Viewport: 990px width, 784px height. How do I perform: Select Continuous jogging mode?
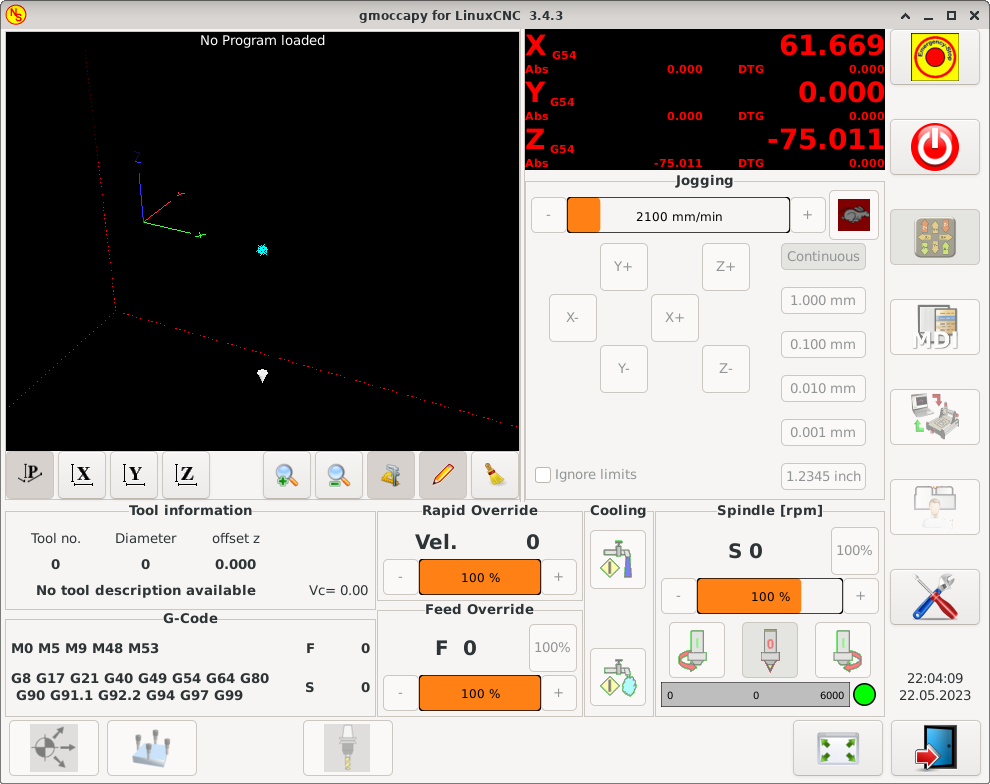pyautogui.click(x=822, y=256)
